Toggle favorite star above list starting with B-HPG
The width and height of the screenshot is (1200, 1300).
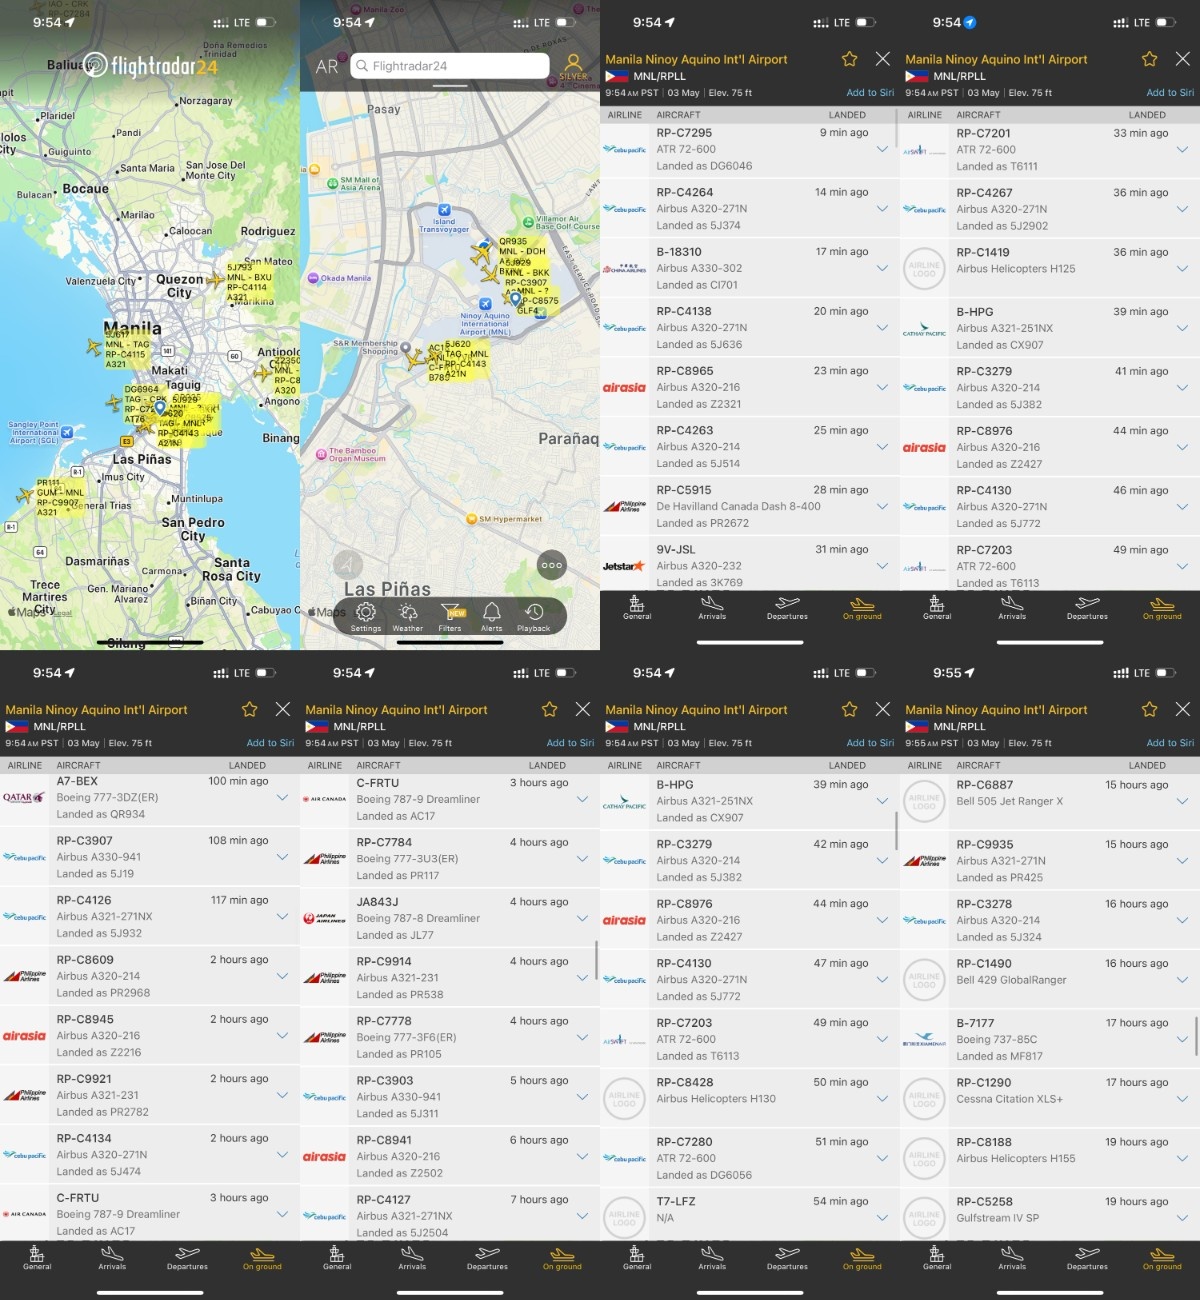pos(850,709)
